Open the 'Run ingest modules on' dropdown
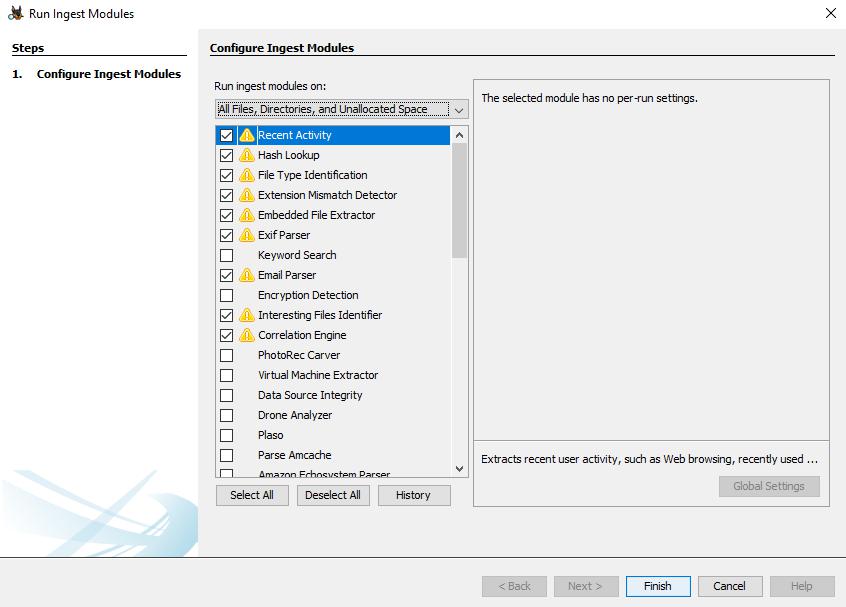The image size is (846, 607). tap(341, 109)
